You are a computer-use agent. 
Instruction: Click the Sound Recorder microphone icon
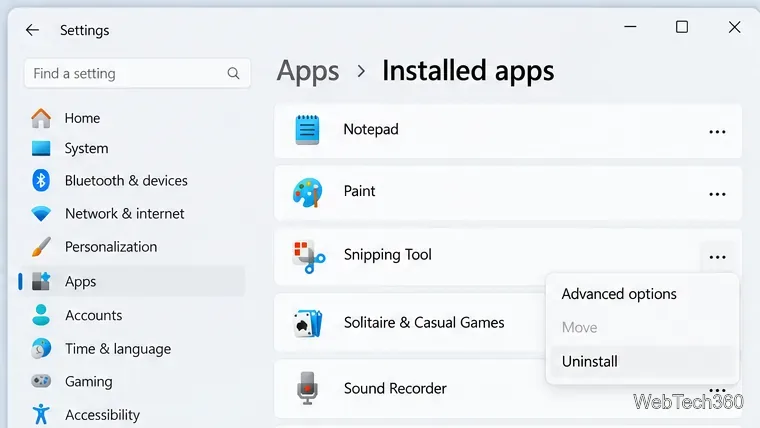click(x=307, y=388)
